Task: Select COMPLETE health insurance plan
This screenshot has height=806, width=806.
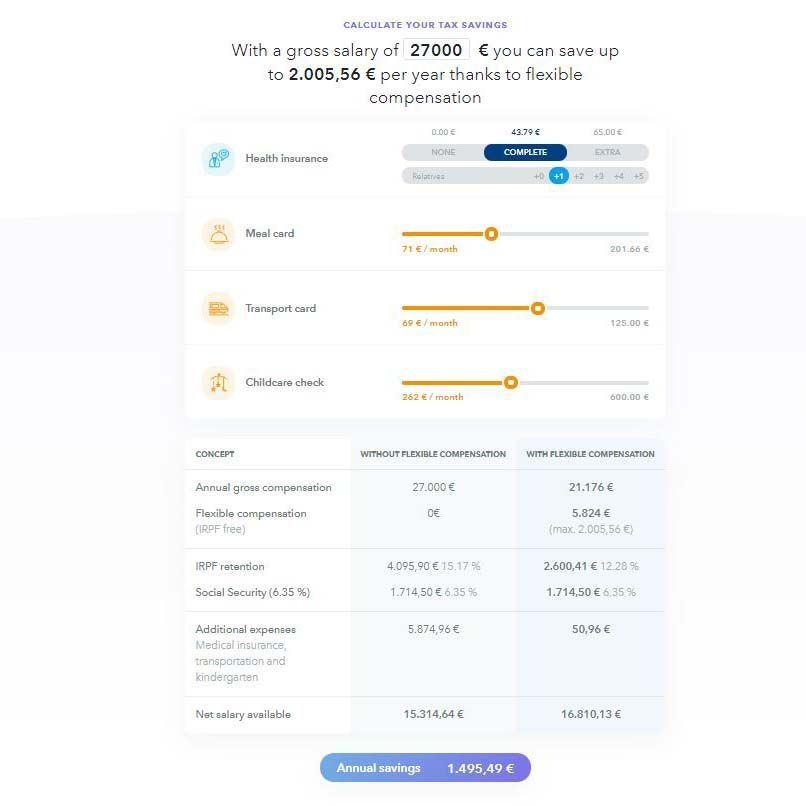Action: [x=525, y=153]
